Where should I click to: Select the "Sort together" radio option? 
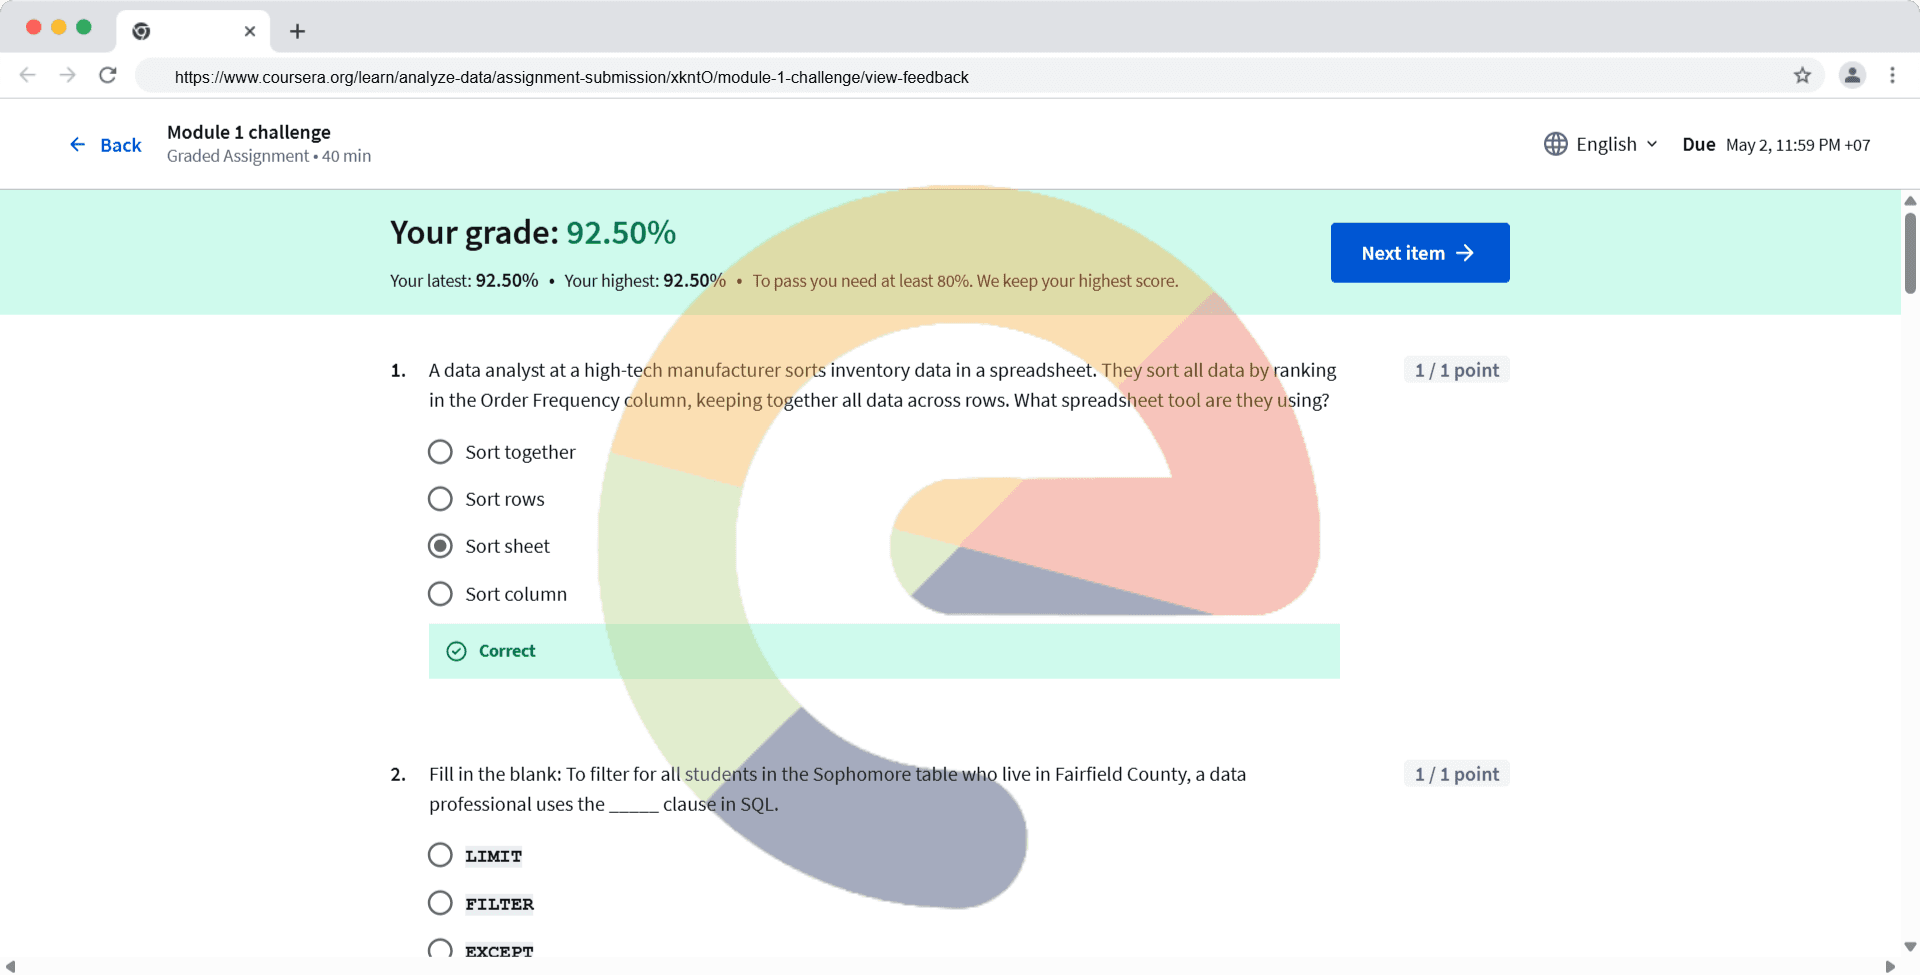pos(440,452)
